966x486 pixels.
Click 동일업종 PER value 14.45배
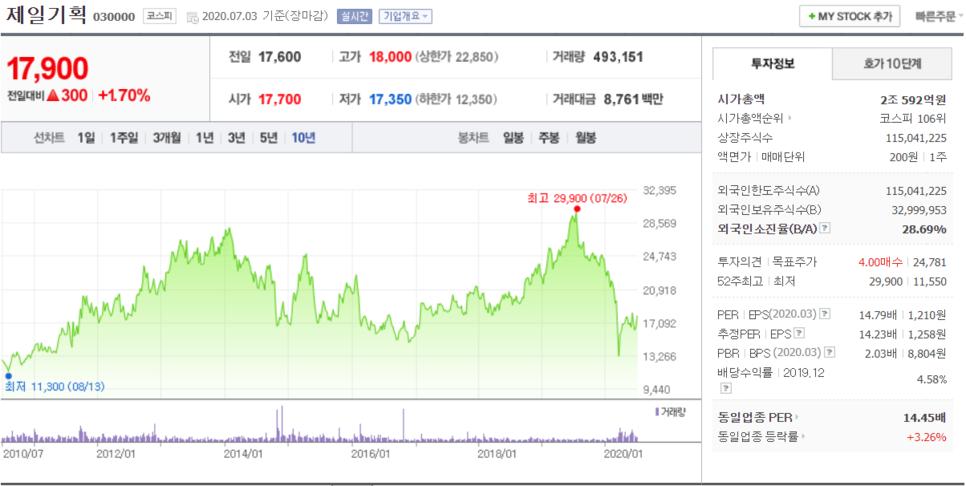point(925,418)
